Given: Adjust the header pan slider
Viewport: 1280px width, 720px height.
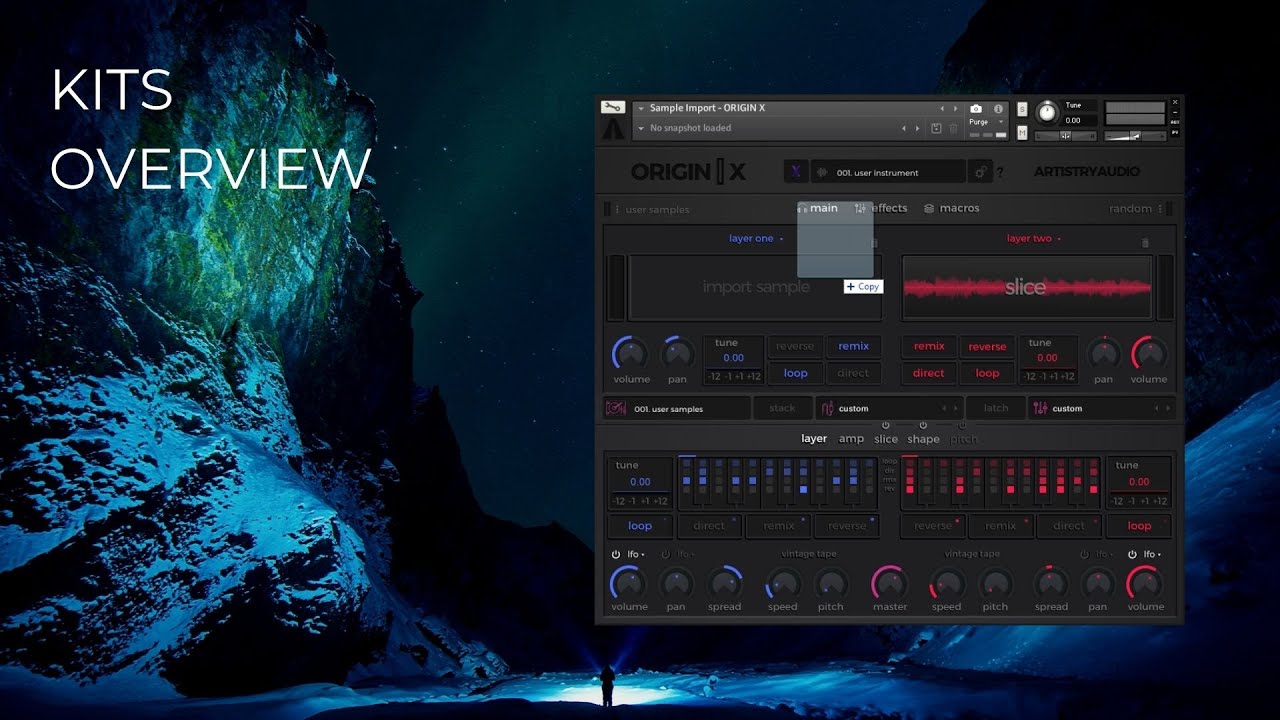Looking at the screenshot, I should (x=1065, y=136).
